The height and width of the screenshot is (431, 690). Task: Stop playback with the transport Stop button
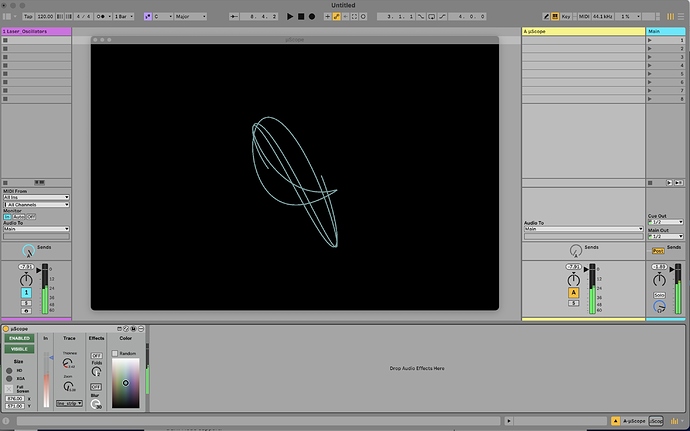pyautogui.click(x=301, y=16)
